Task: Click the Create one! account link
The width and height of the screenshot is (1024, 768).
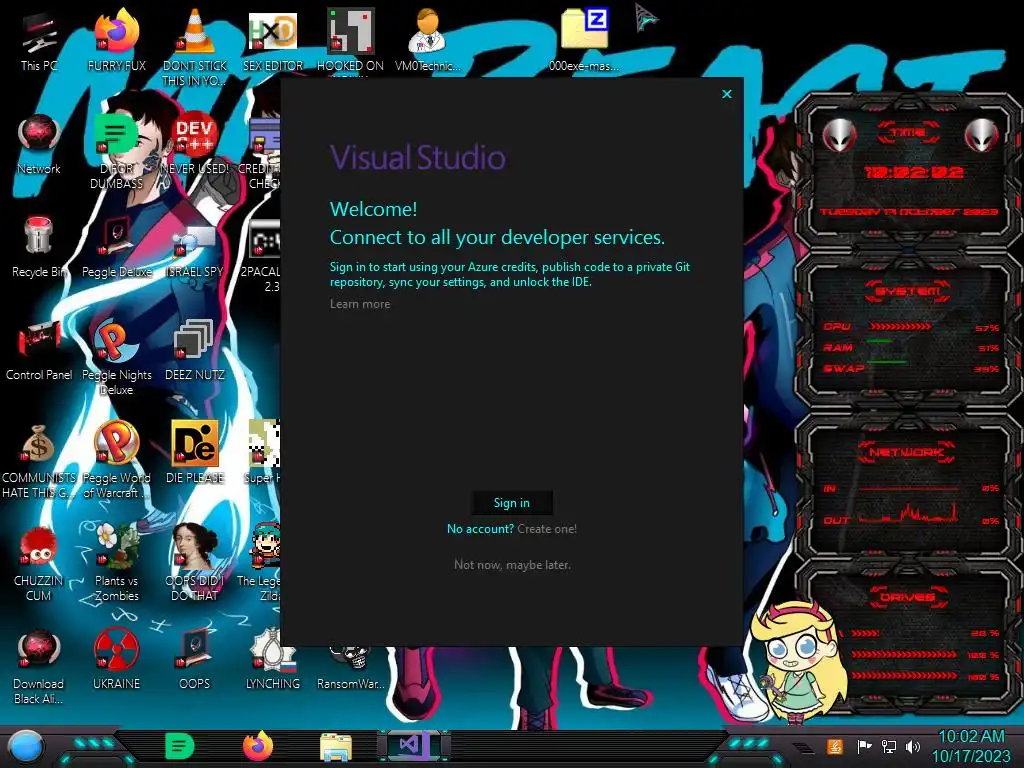Action: point(547,529)
